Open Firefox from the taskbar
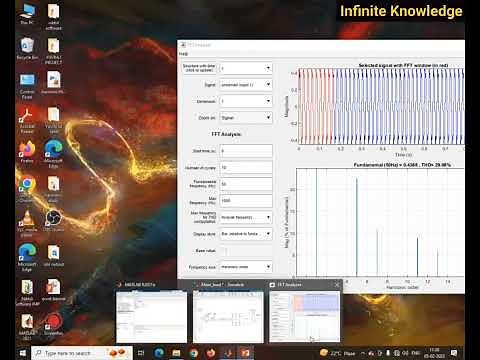The height and width of the screenshot is (360, 480). tap(211, 353)
